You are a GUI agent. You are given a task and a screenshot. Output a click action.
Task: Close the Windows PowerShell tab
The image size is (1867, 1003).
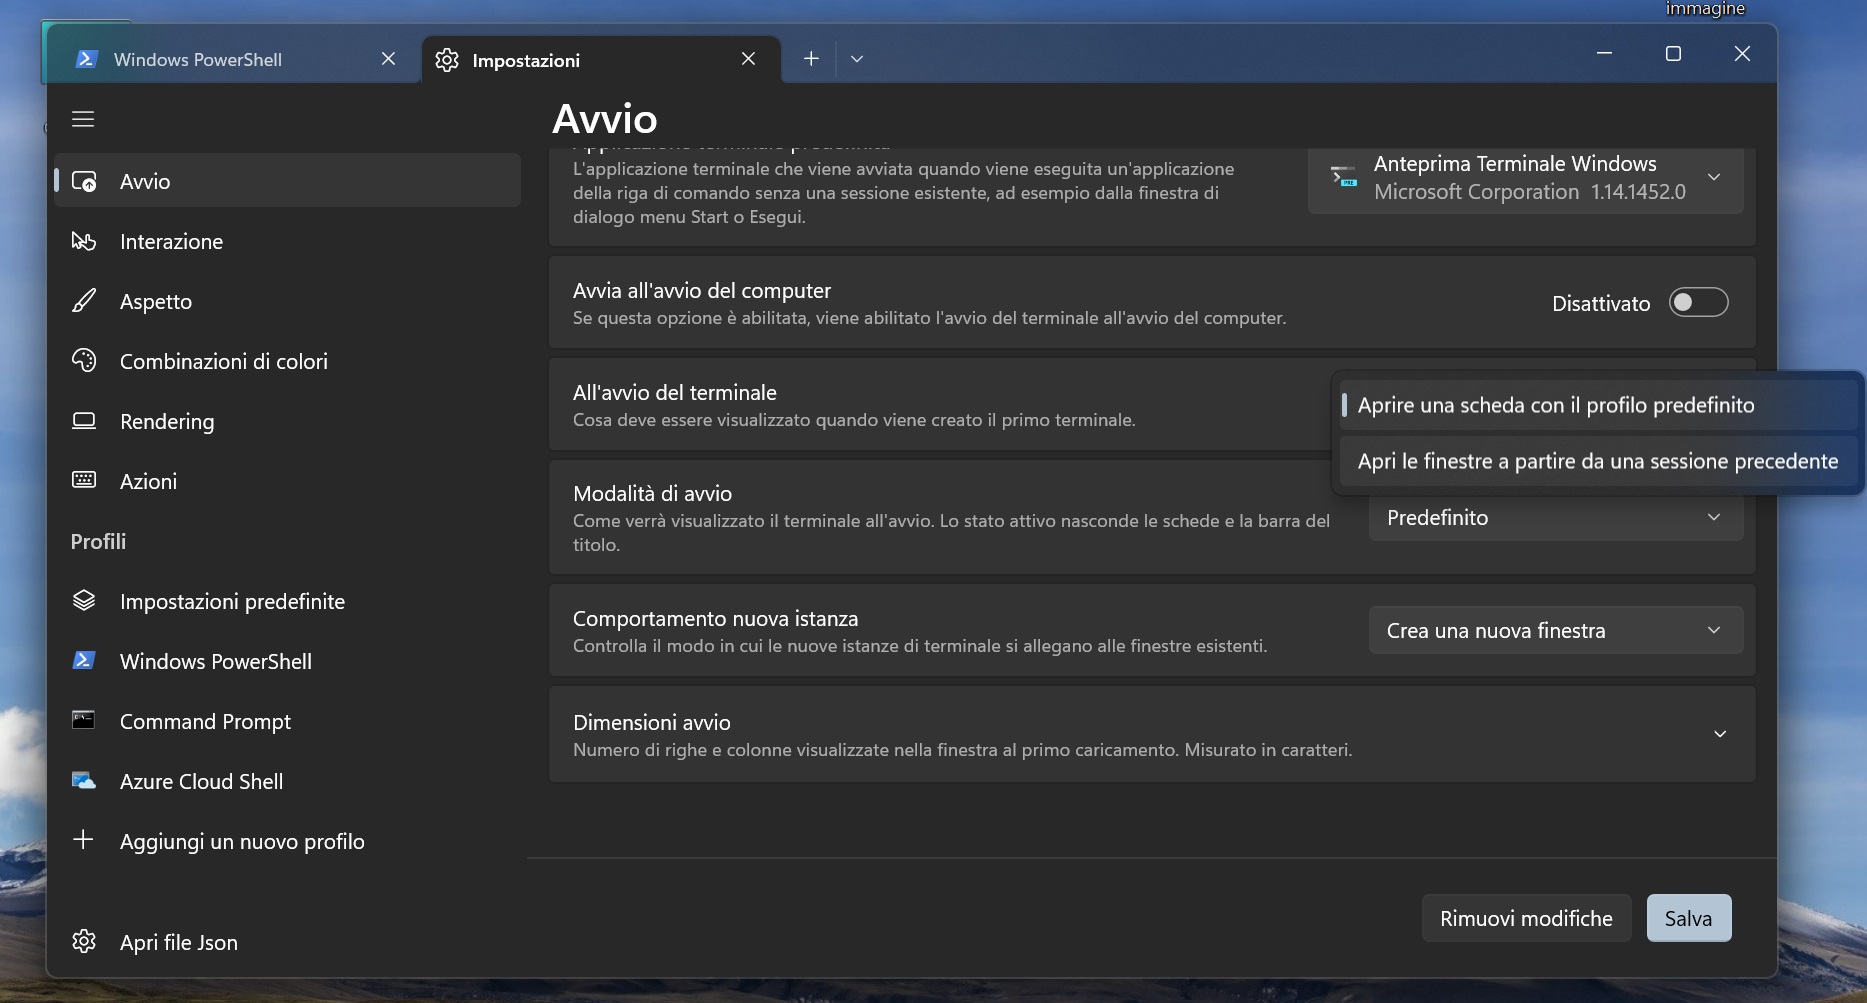[x=389, y=59]
